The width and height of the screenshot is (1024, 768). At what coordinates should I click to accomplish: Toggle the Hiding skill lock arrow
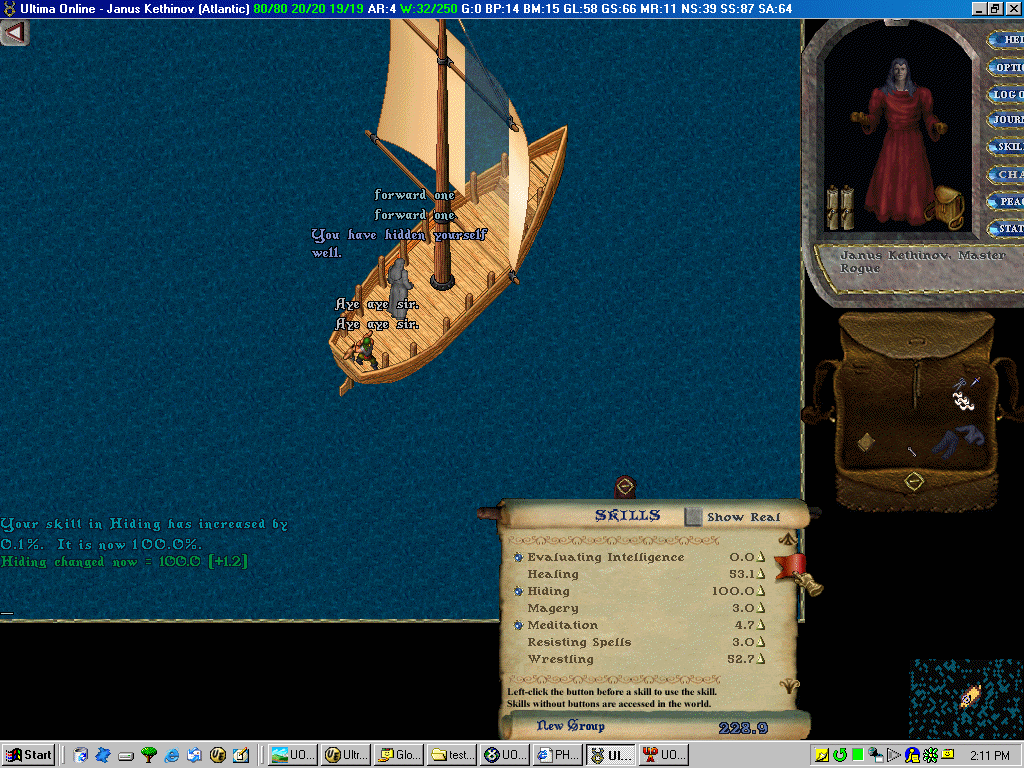(x=761, y=592)
